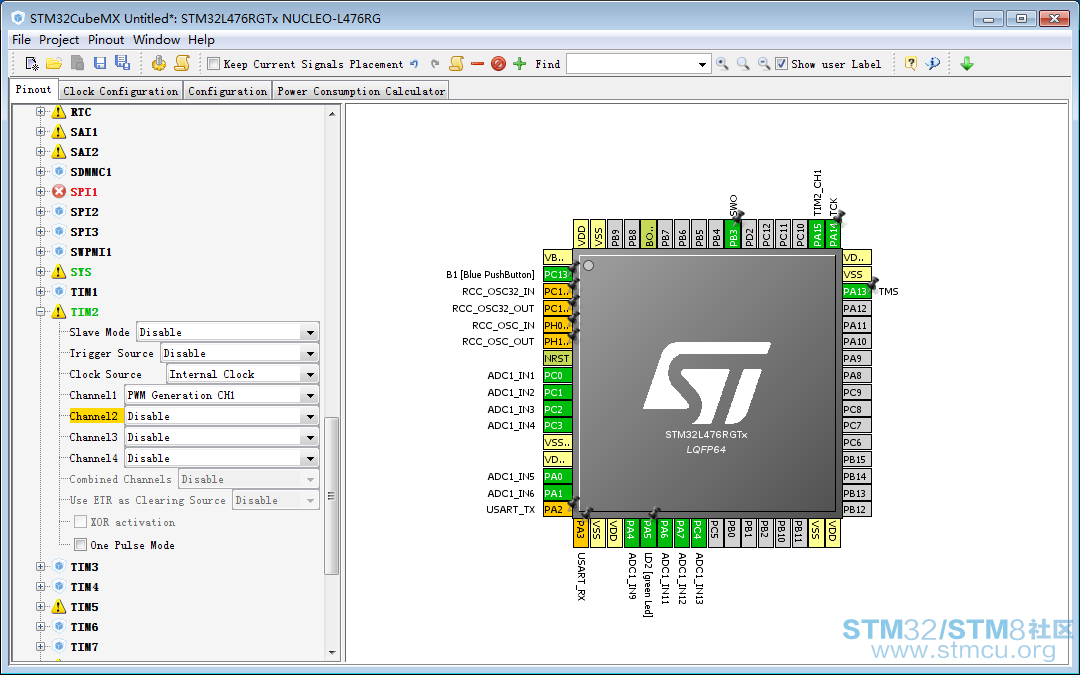The image size is (1080, 675).
Task: Enable the One Pulse Mode checkbox
Action: coord(81,544)
